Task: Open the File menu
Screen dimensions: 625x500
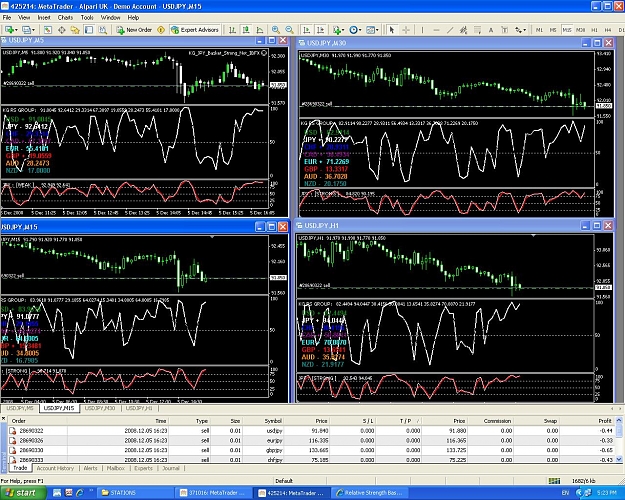Action: coord(7,18)
